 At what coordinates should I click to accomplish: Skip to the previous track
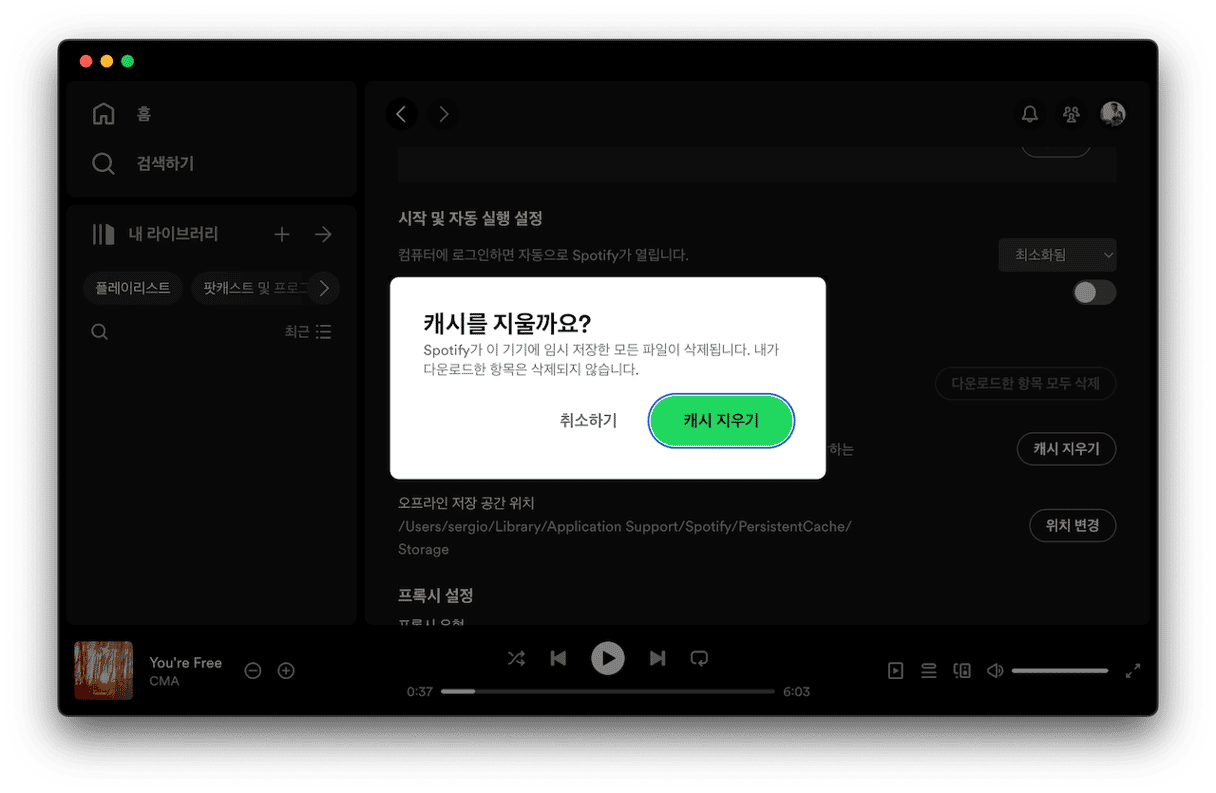pyautogui.click(x=559, y=658)
